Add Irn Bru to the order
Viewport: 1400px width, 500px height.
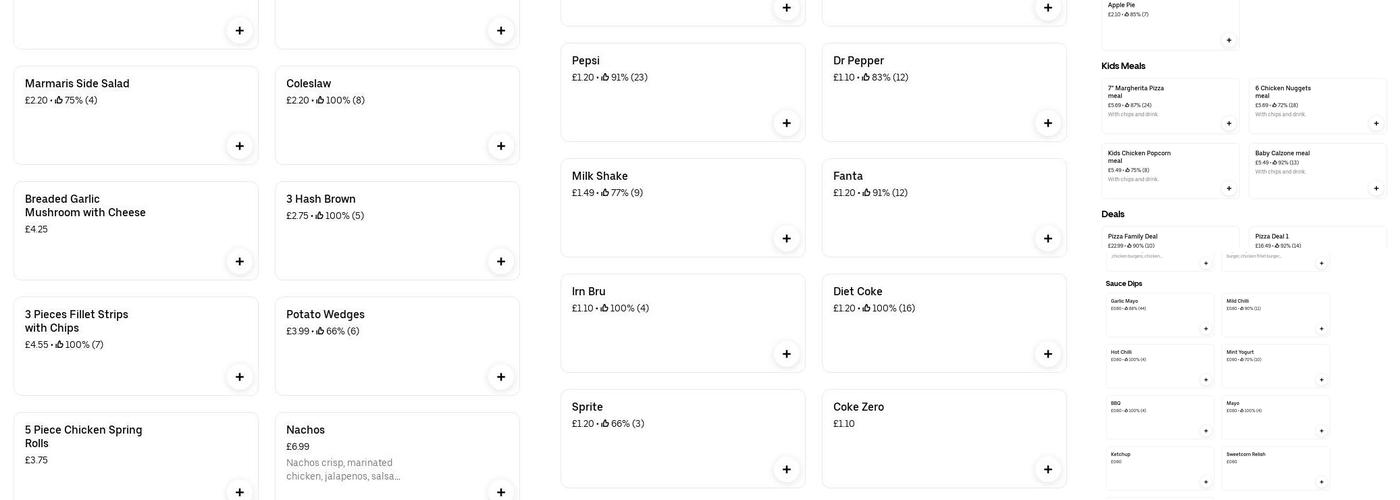click(786, 354)
